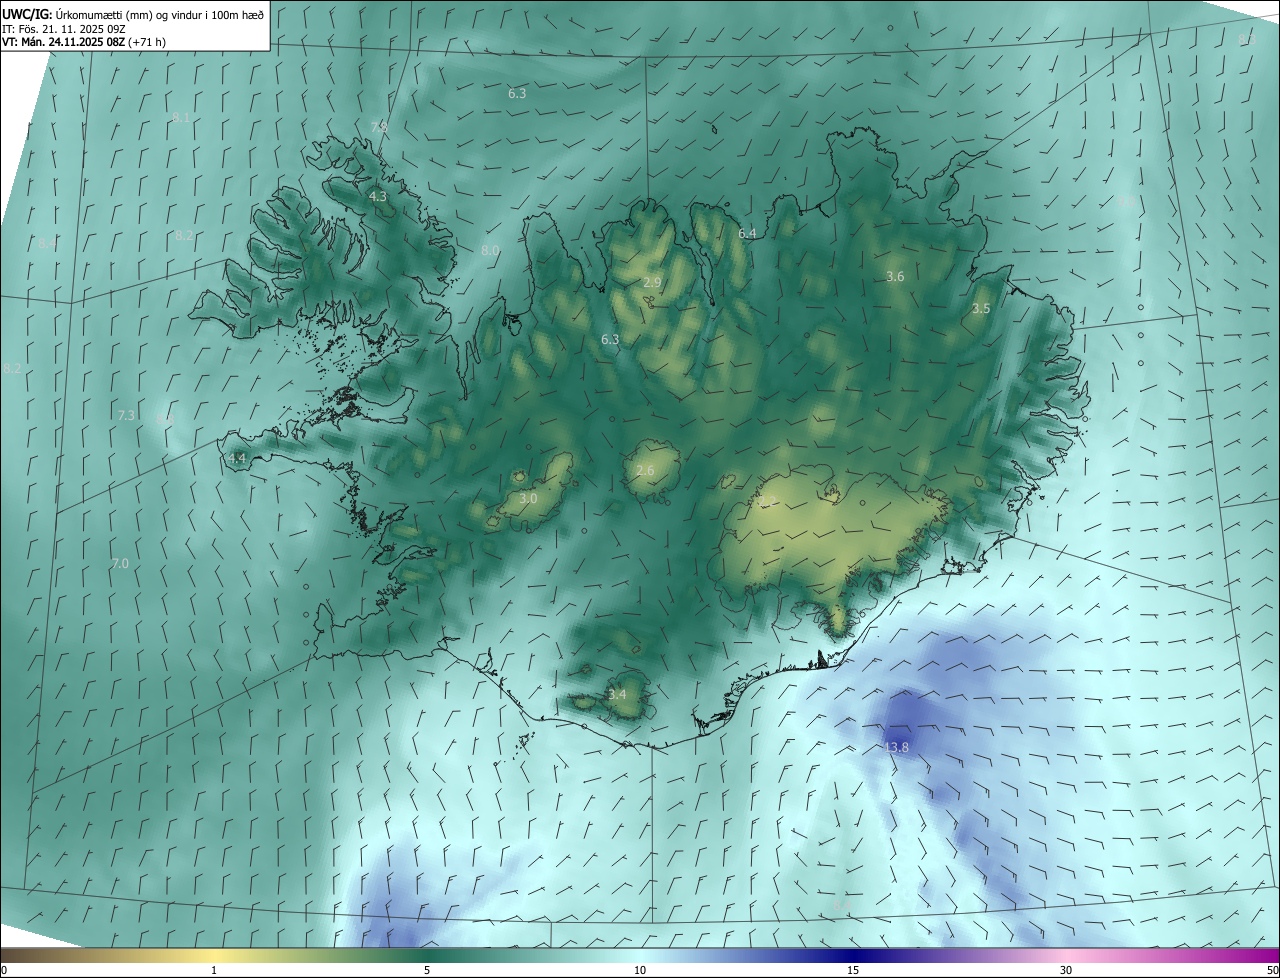Click the colour scale tick labelled 10

click(640, 970)
